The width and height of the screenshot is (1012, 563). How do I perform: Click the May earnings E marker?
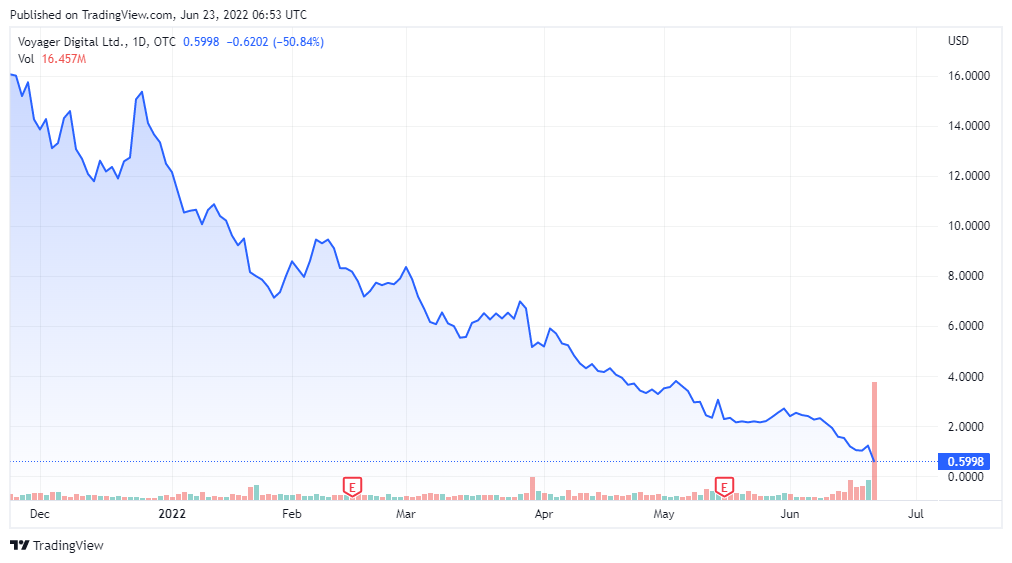[724, 487]
